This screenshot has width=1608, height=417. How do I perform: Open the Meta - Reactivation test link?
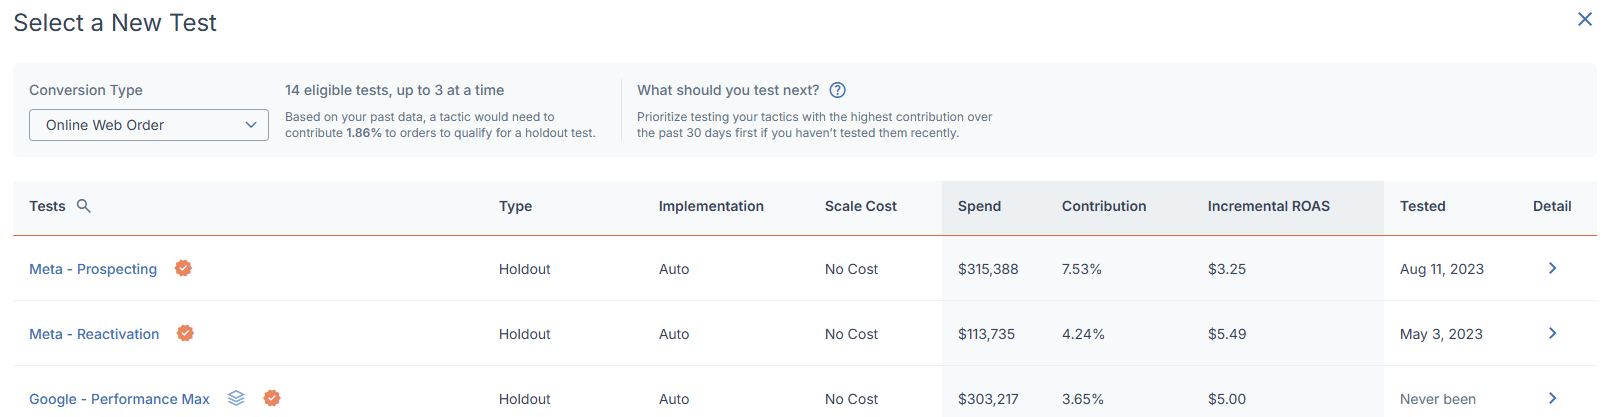[94, 334]
